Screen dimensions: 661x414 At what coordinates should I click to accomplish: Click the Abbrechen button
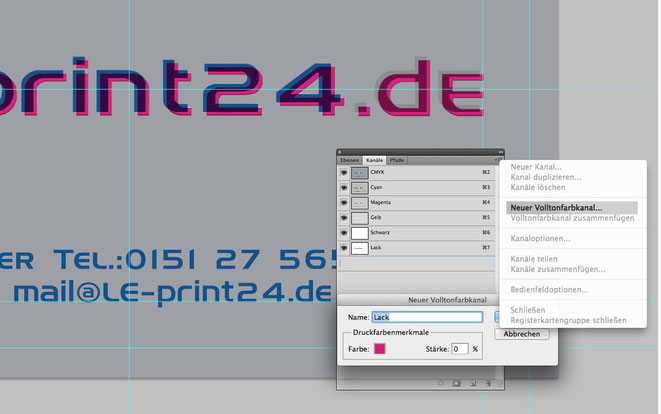[522, 334]
